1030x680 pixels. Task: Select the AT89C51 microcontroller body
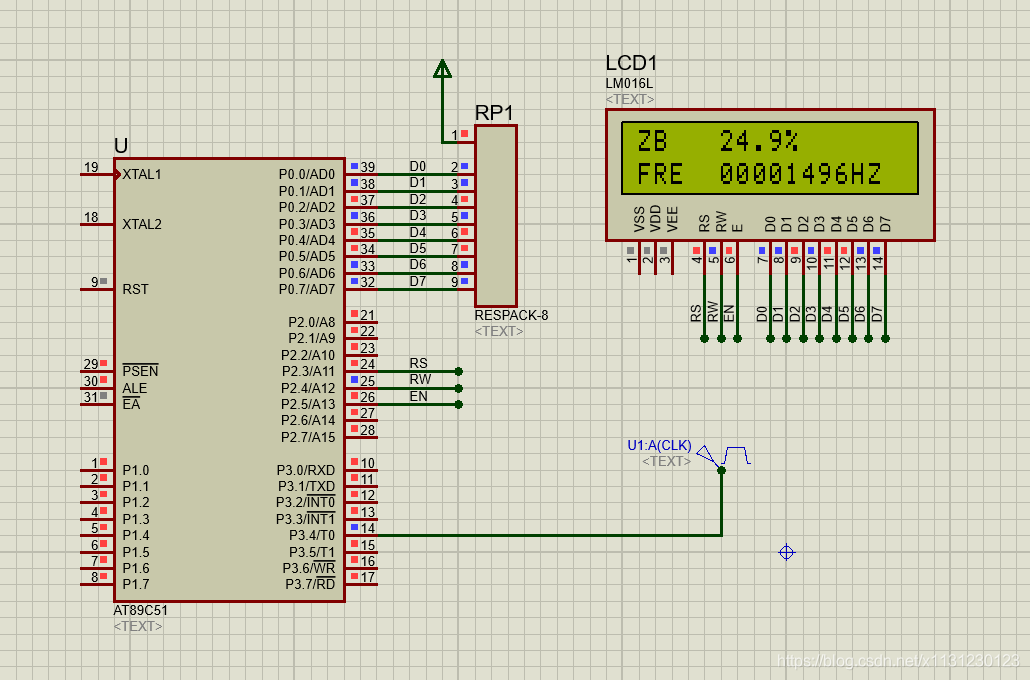(229, 380)
